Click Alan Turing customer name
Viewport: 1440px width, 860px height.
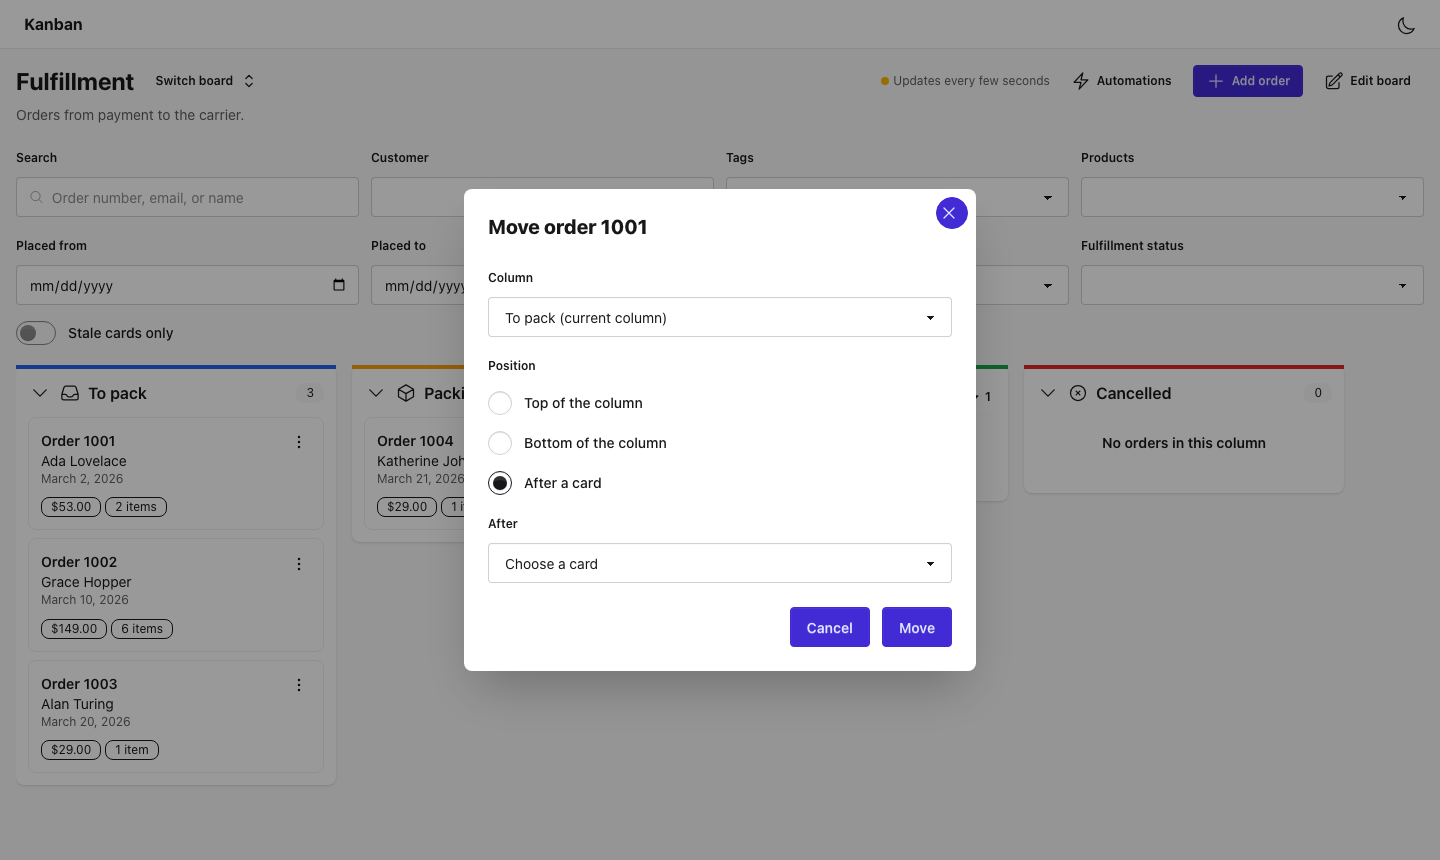pyautogui.click(x=77, y=704)
